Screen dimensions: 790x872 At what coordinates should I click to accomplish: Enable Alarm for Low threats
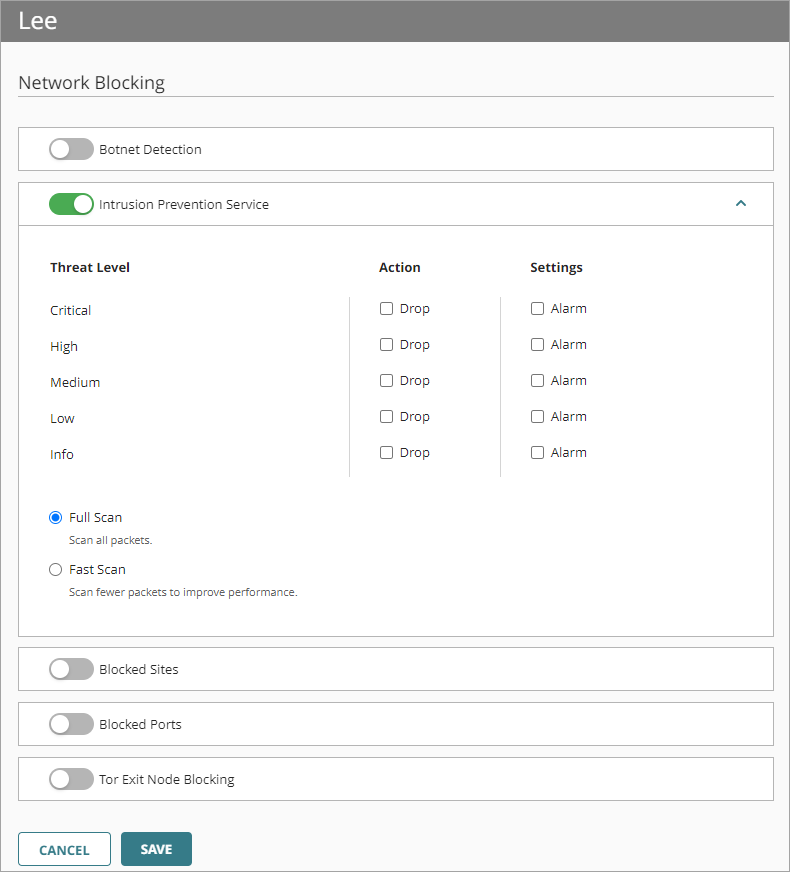(x=537, y=416)
